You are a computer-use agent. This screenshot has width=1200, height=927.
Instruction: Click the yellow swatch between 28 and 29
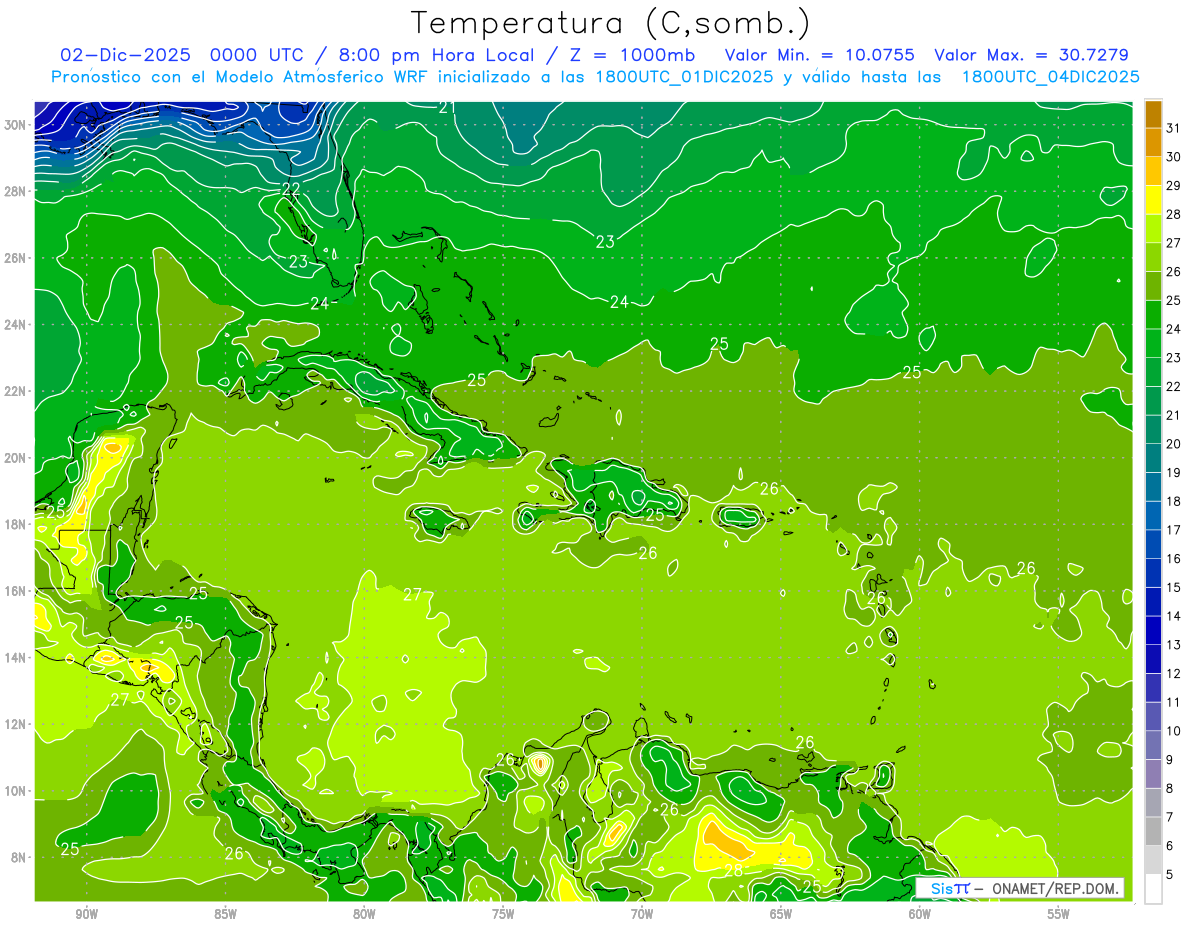pyautogui.click(x=1153, y=199)
